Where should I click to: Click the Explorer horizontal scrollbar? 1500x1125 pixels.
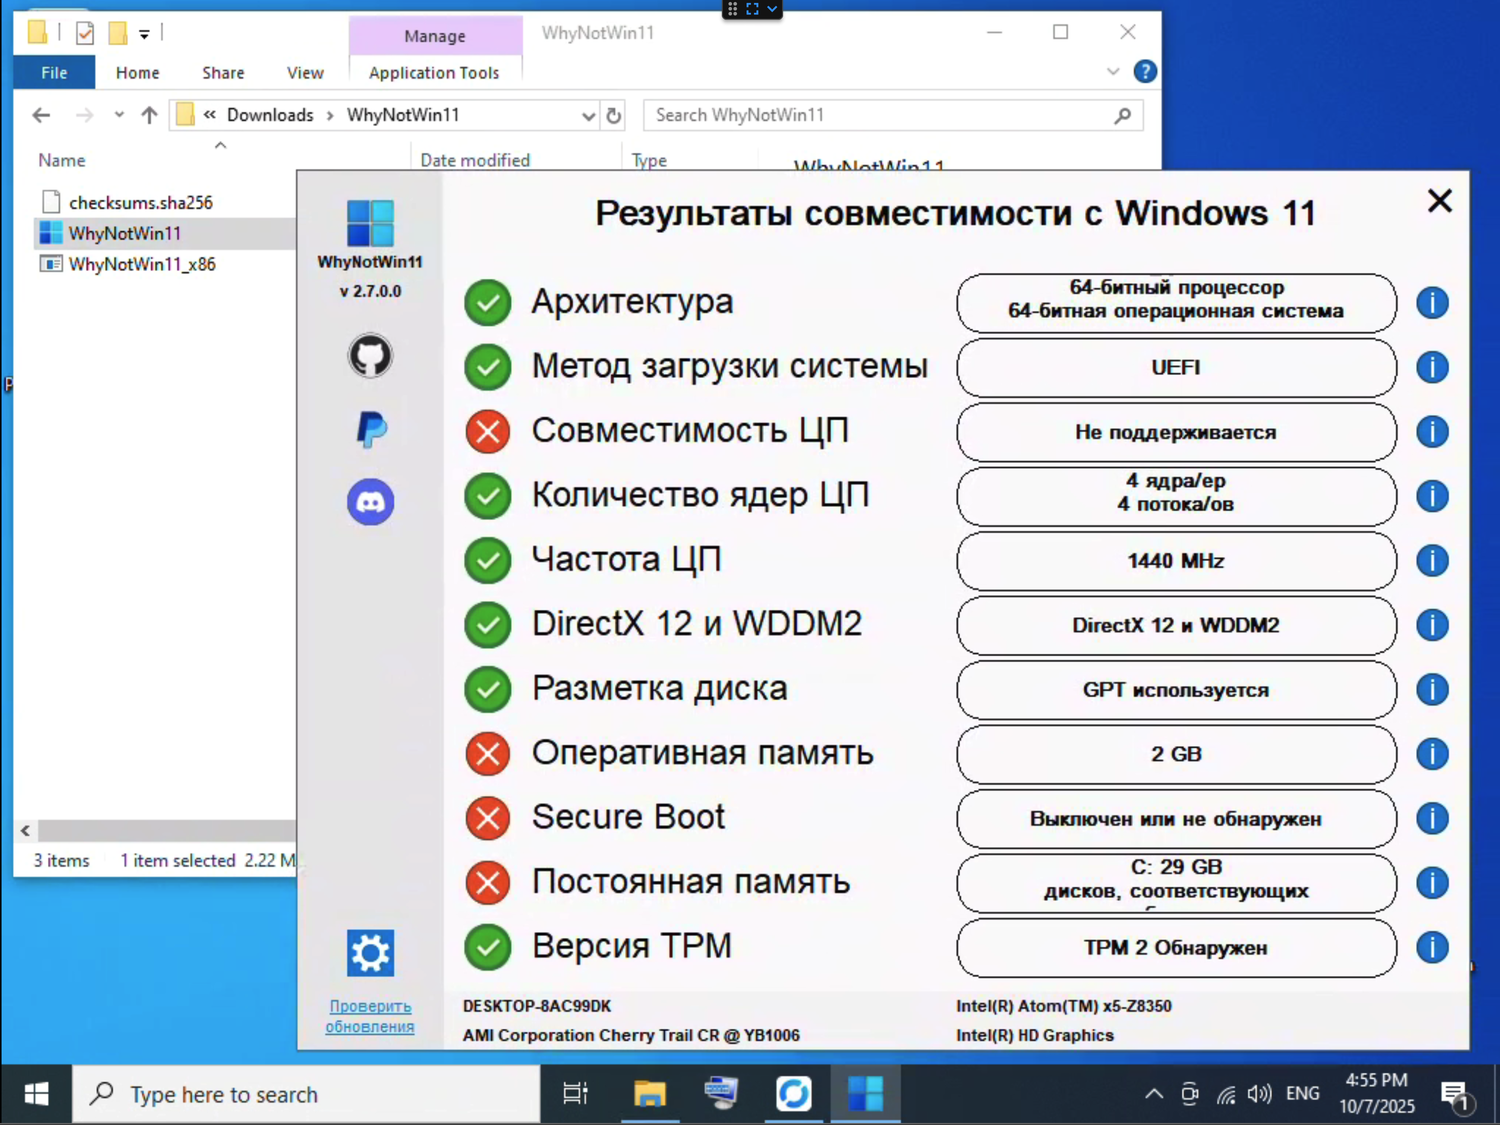(x=167, y=830)
